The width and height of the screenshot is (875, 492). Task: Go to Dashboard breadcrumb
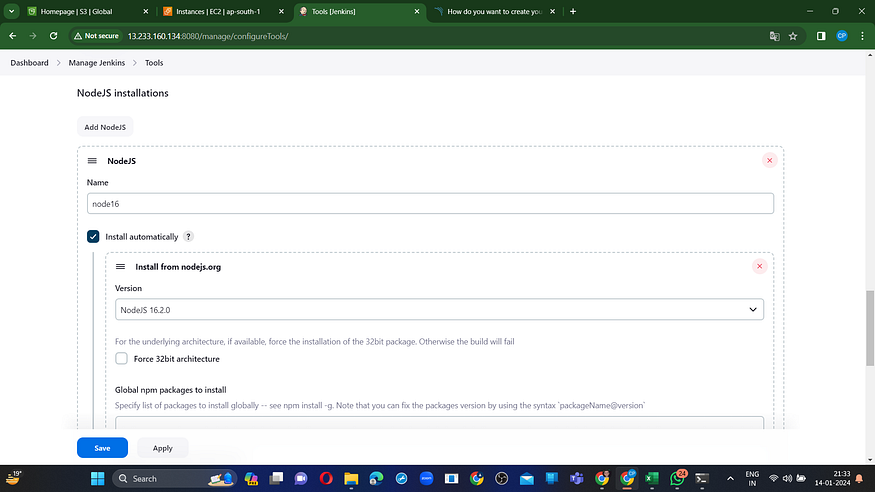point(29,63)
